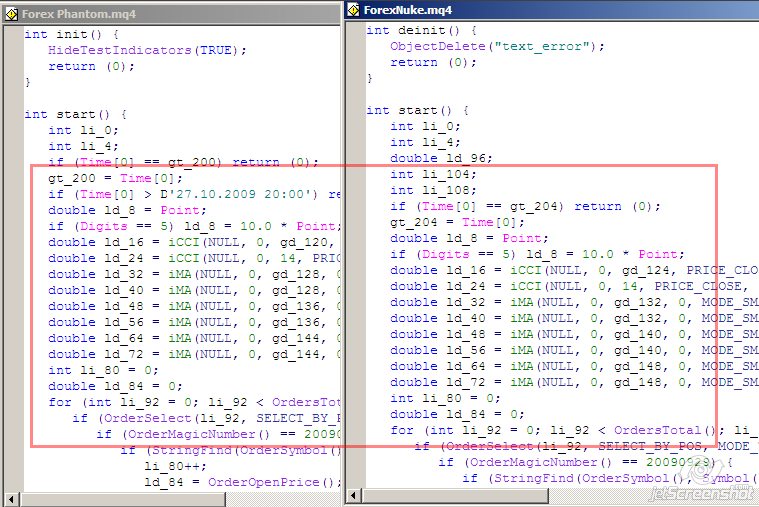Click the 'gt_204 = Time[0];' line
This screenshot has width=759, height=507.
click(x=457, y=222)
